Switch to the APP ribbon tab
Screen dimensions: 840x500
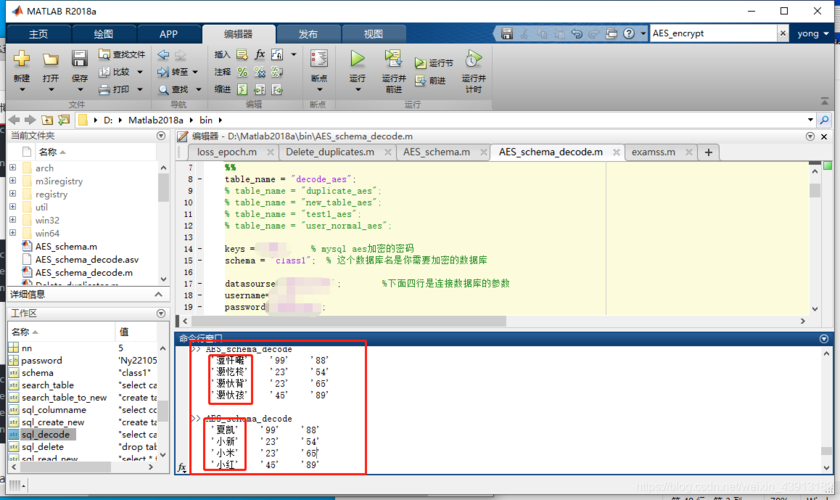(168, 34)
